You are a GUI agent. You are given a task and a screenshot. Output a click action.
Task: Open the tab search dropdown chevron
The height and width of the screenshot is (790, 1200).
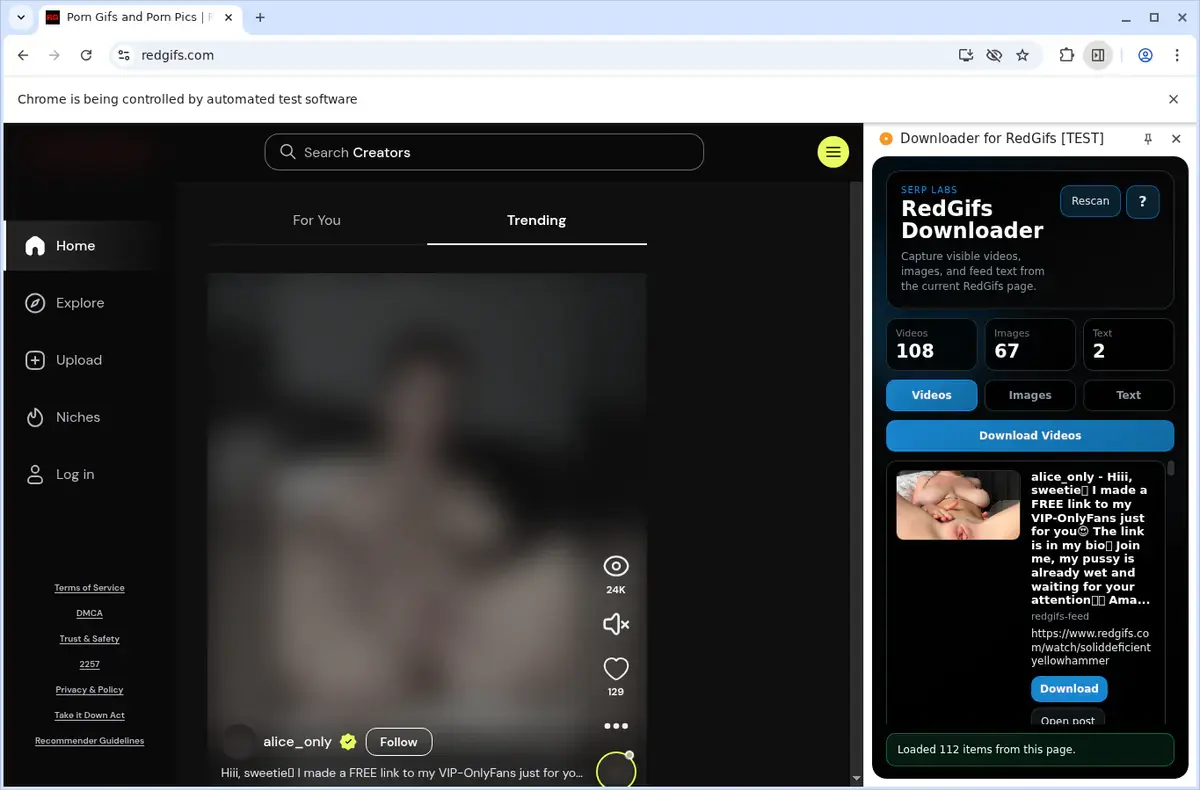(x=21, y=17)
